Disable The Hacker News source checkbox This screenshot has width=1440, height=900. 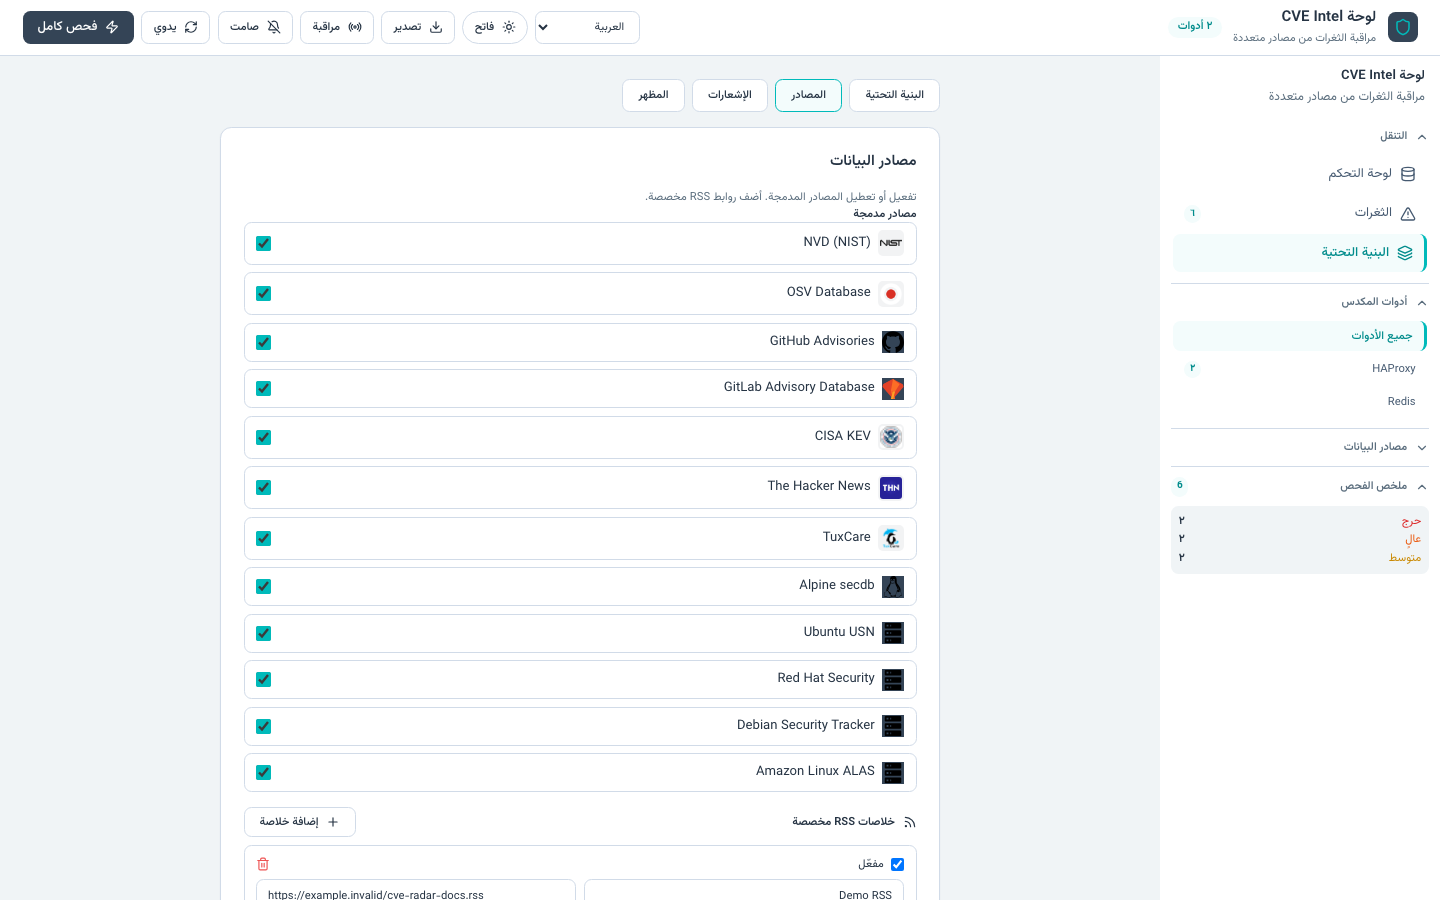[x=264, y=487]
